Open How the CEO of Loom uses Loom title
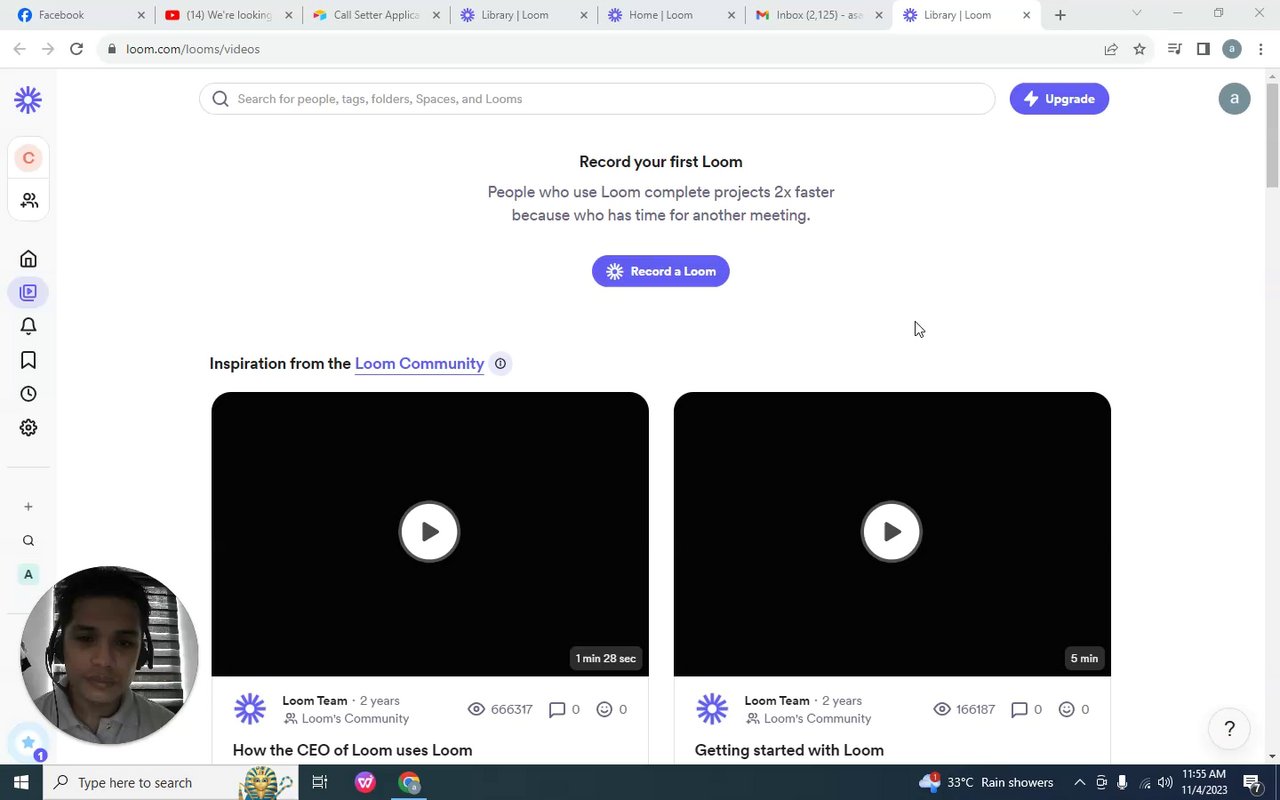This screenshot has height=800, width=1280. pos(352,750)
